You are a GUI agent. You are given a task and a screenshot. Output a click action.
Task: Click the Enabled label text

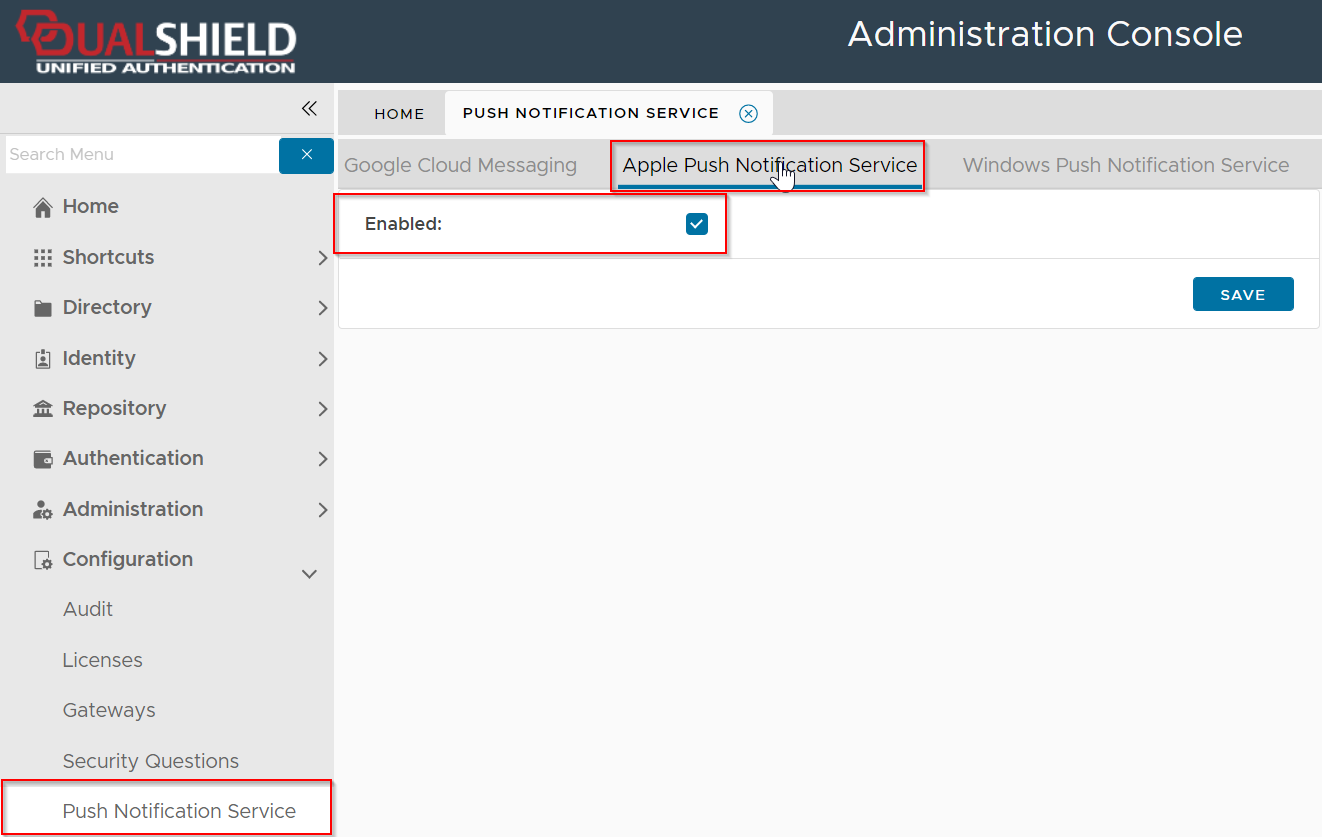(x=403, y=224)
